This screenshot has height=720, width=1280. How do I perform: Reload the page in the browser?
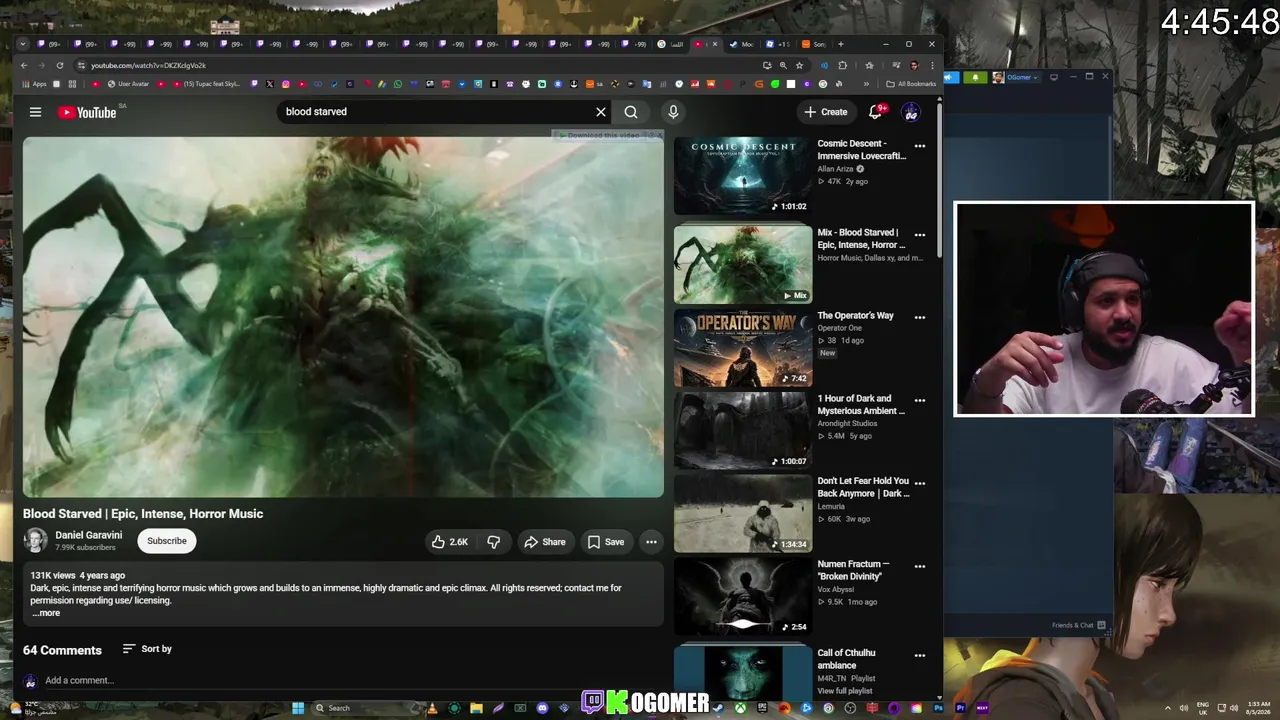coord(59,66)
